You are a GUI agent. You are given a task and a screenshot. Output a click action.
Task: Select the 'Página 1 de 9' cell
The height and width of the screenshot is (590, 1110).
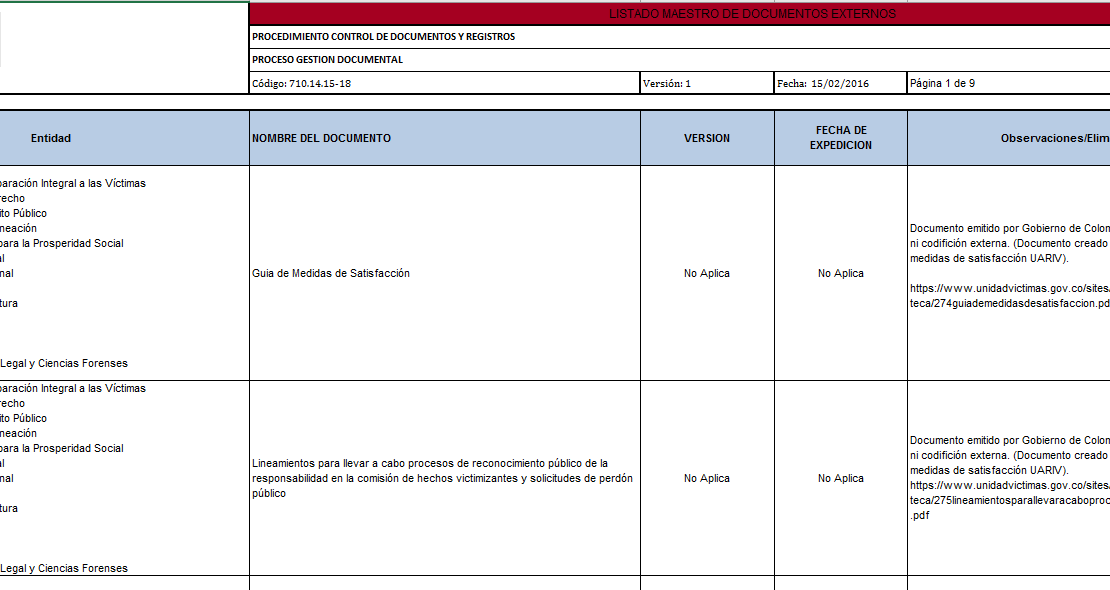pyautogui.click(x=1009, y=83)
